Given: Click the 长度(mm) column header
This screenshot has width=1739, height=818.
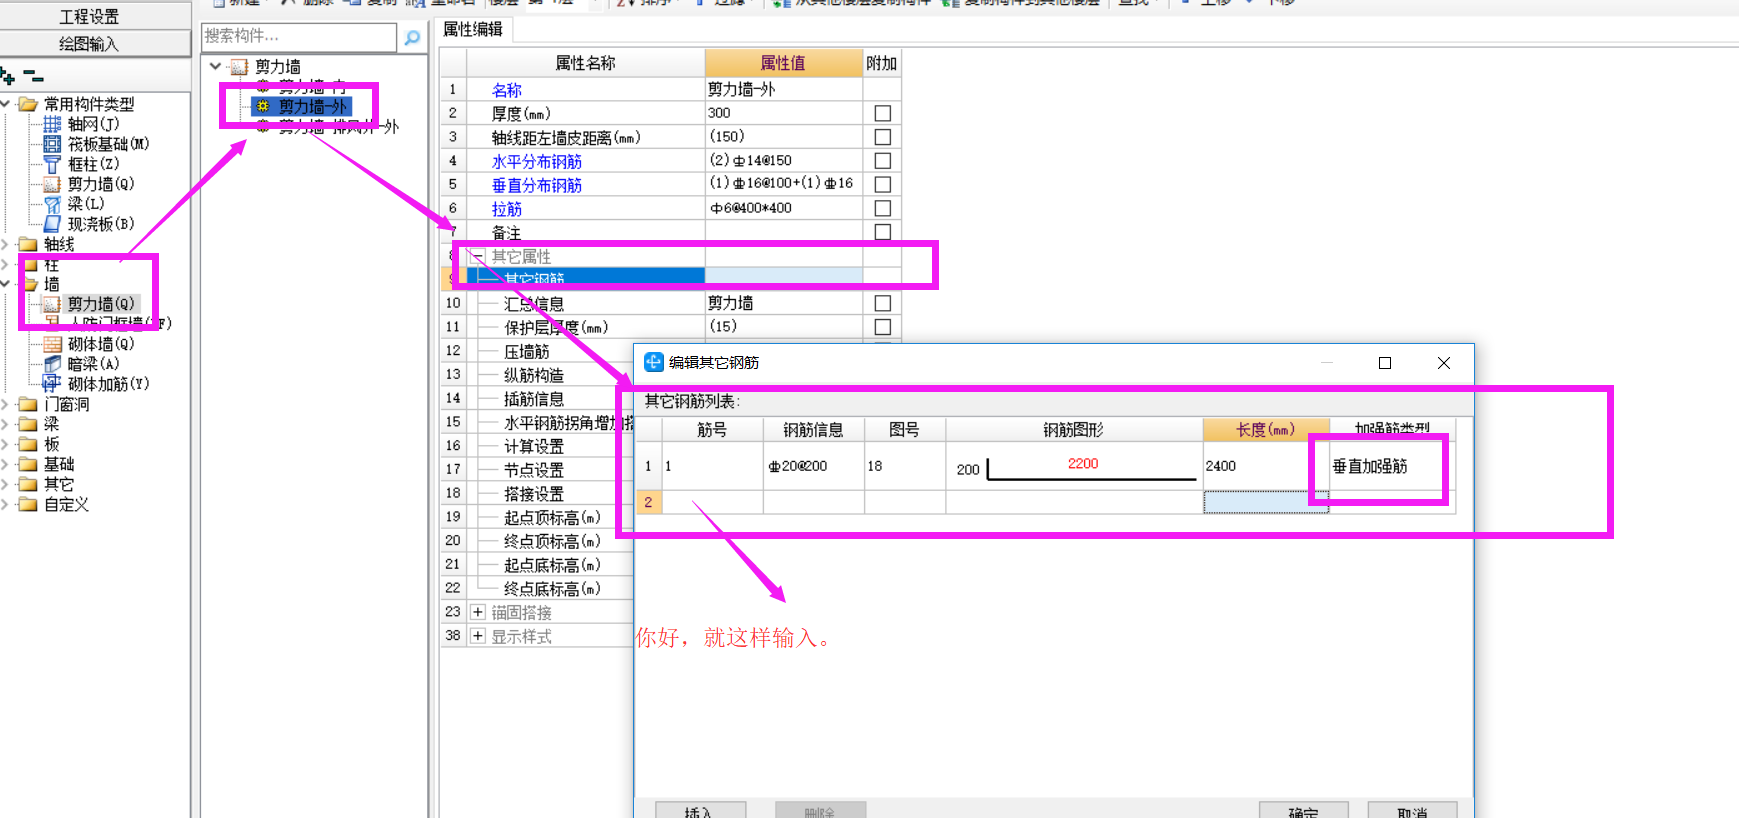Looking at the screenshot, I should coord(1266,429).
